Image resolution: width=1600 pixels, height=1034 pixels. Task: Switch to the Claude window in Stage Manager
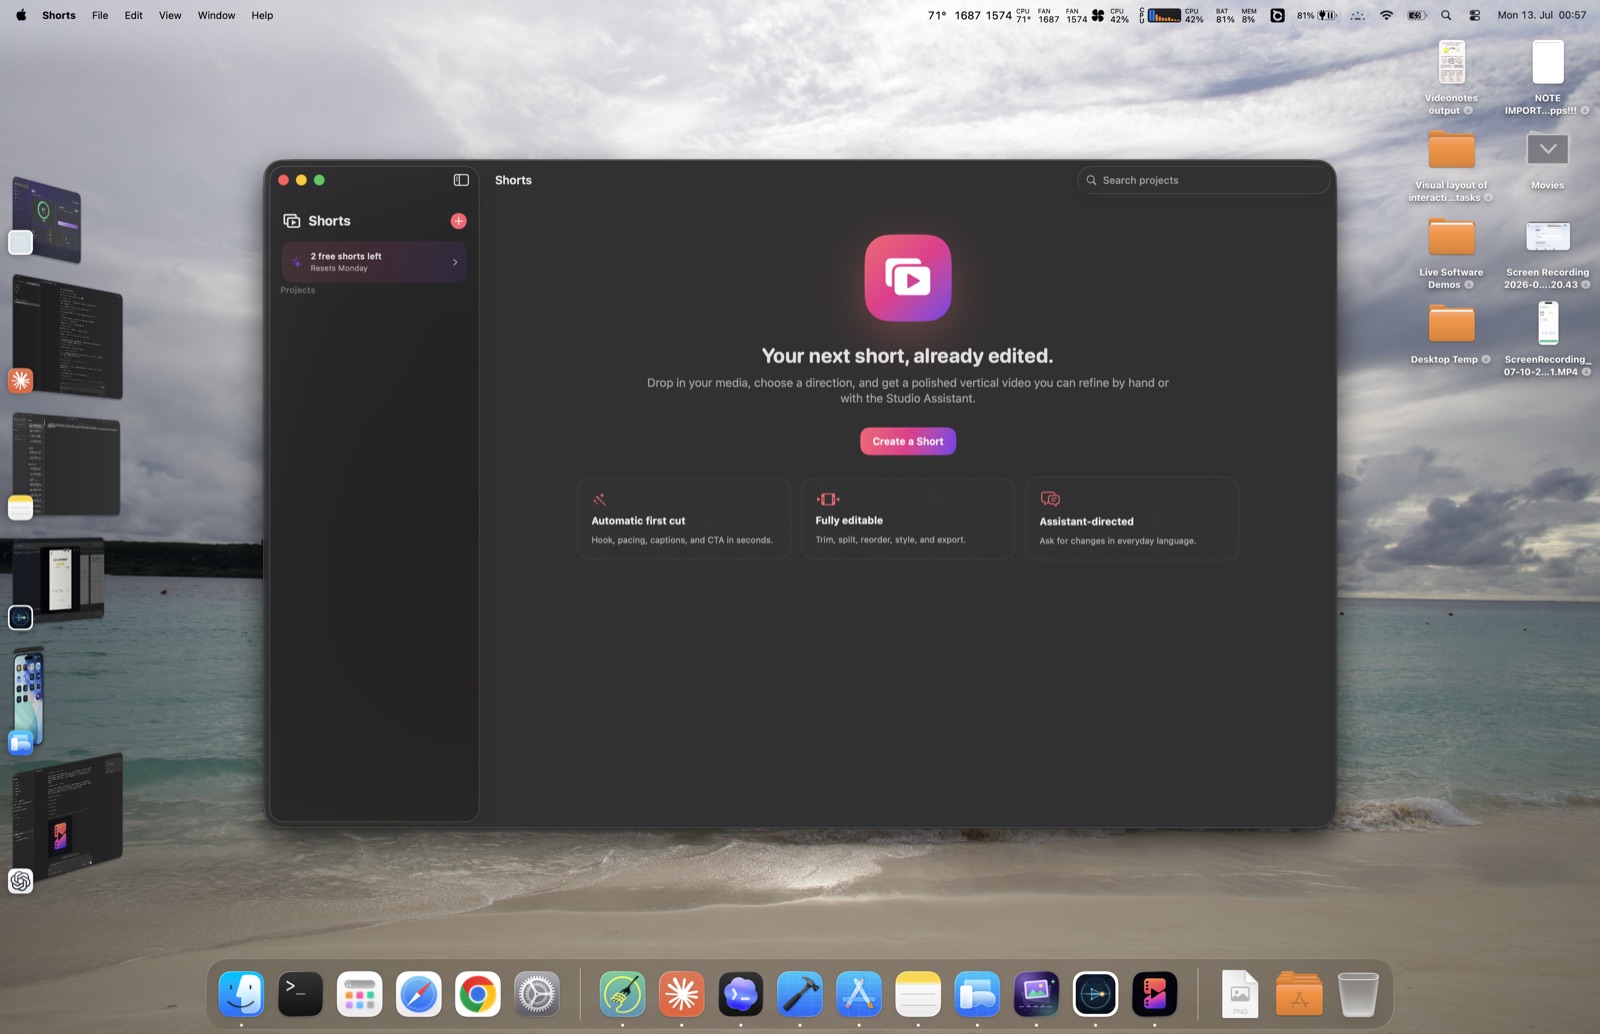(66, 337)
